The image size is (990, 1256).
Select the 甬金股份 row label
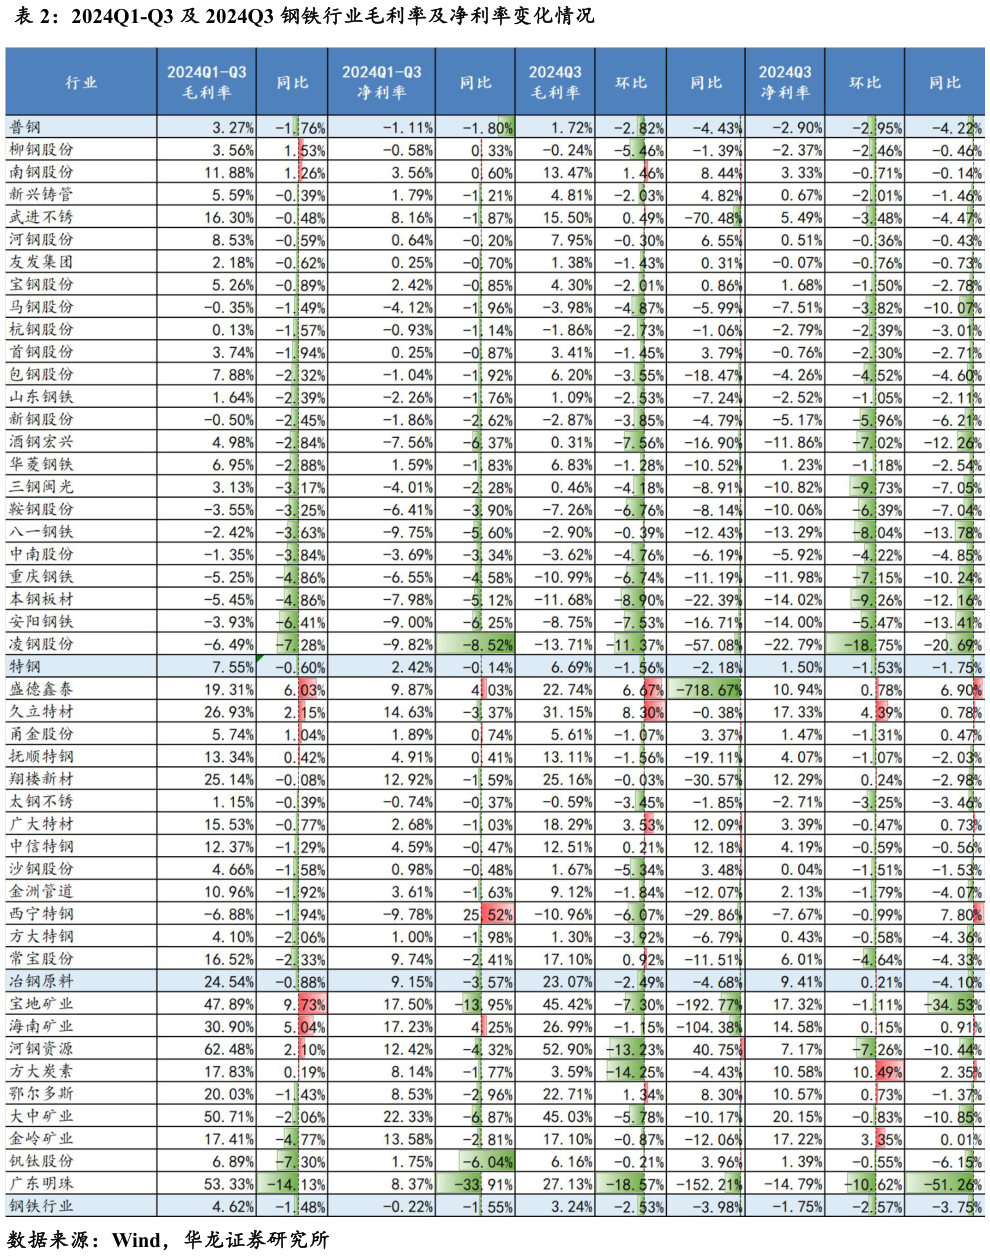pyautogui.click(x=41, y=734)
